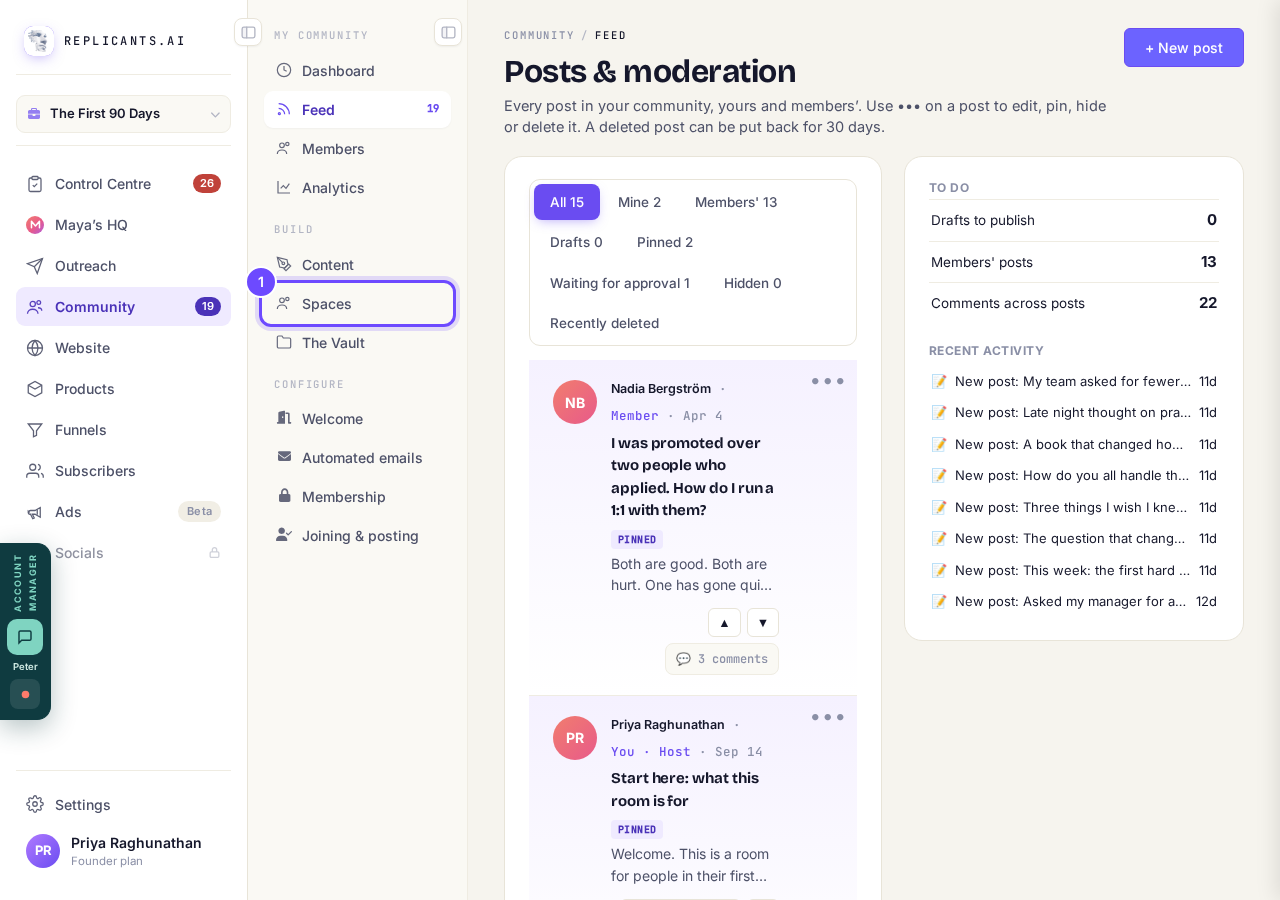Click the Automated emails envelope icon
This screenshot has height=900, width=1280.
point(284,457)
